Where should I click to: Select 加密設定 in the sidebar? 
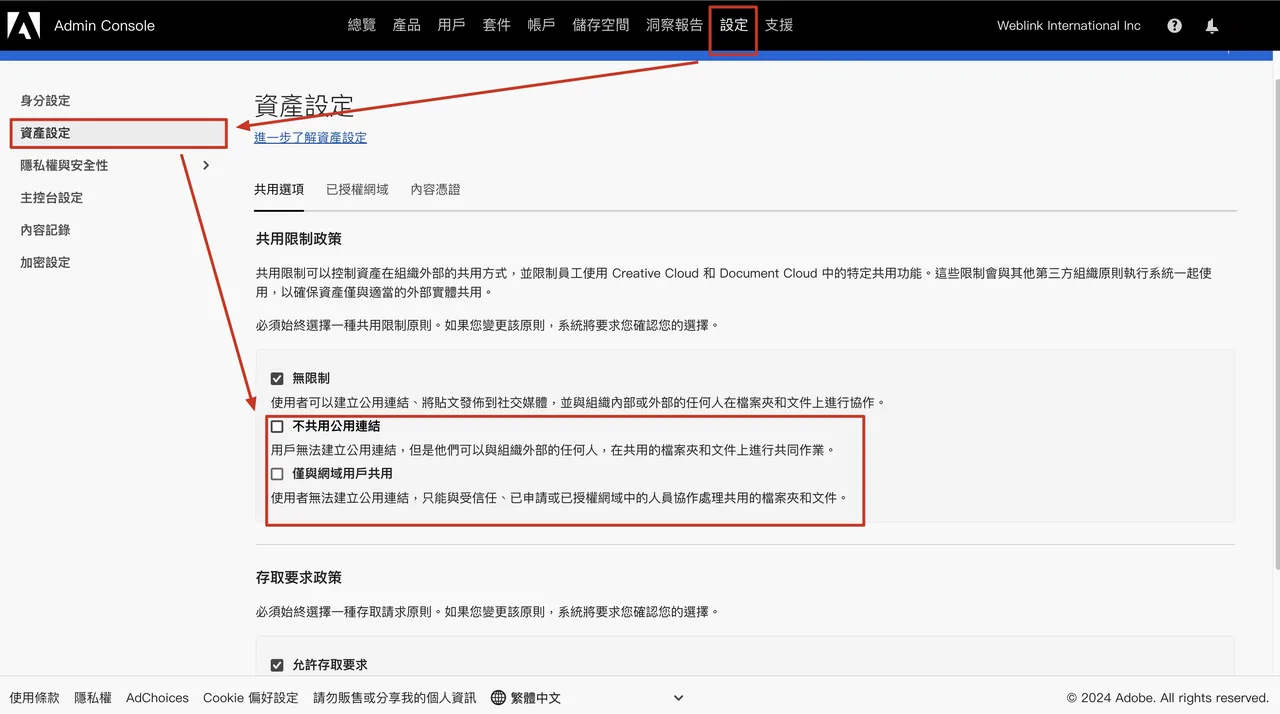pyautogui.click(x=46, y=262)
